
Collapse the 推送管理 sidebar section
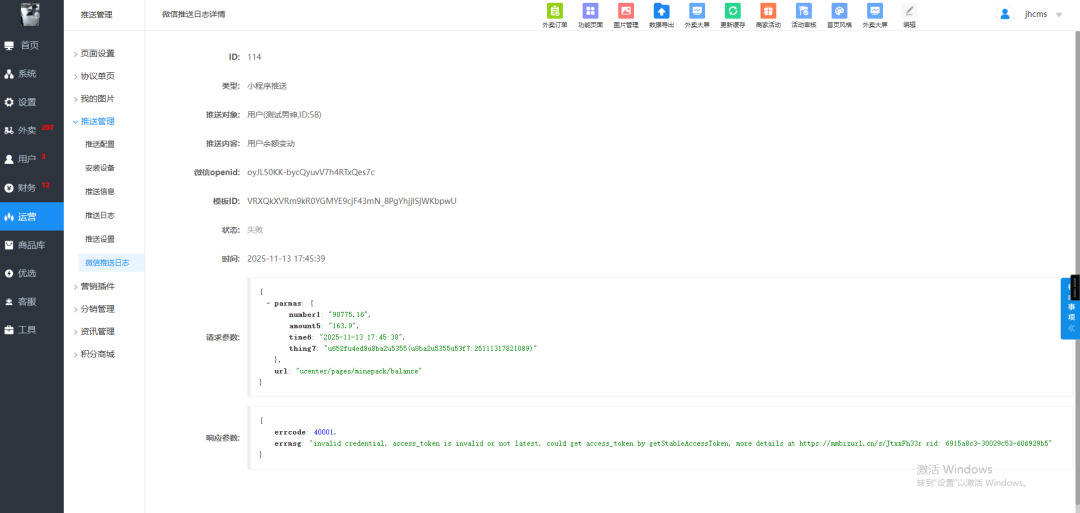click(x=97, y=121)
